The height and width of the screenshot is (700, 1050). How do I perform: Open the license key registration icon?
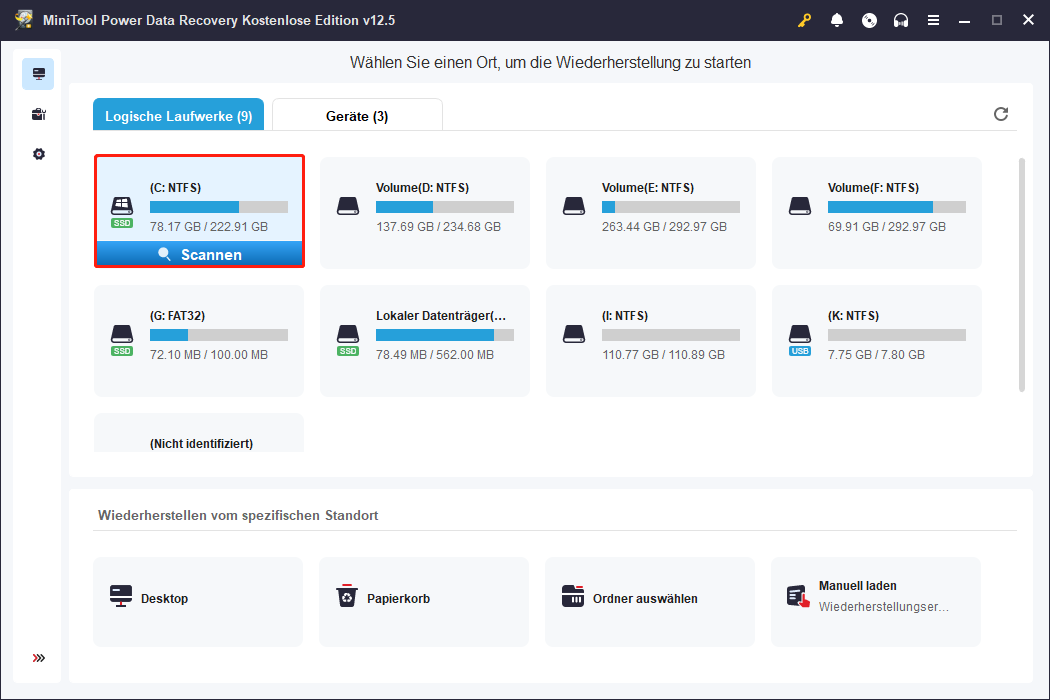(804, 20)
